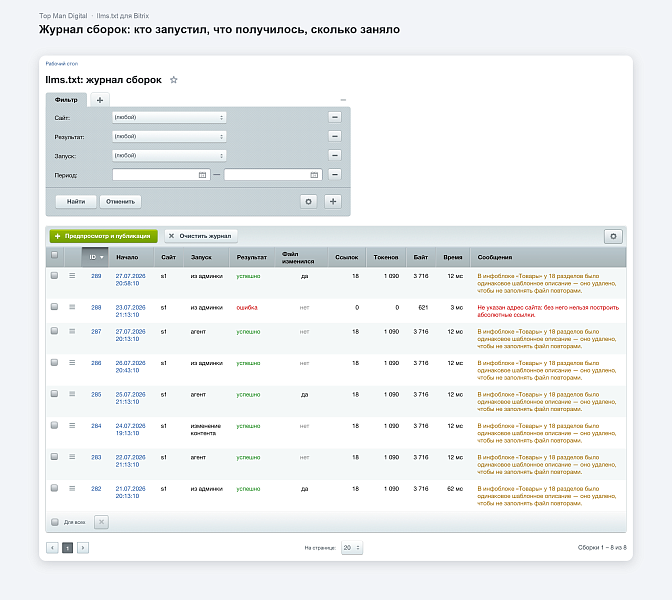Toggle select-all checkbox in table header
Viewport: 672px width, 600px height.
[54, 255]
